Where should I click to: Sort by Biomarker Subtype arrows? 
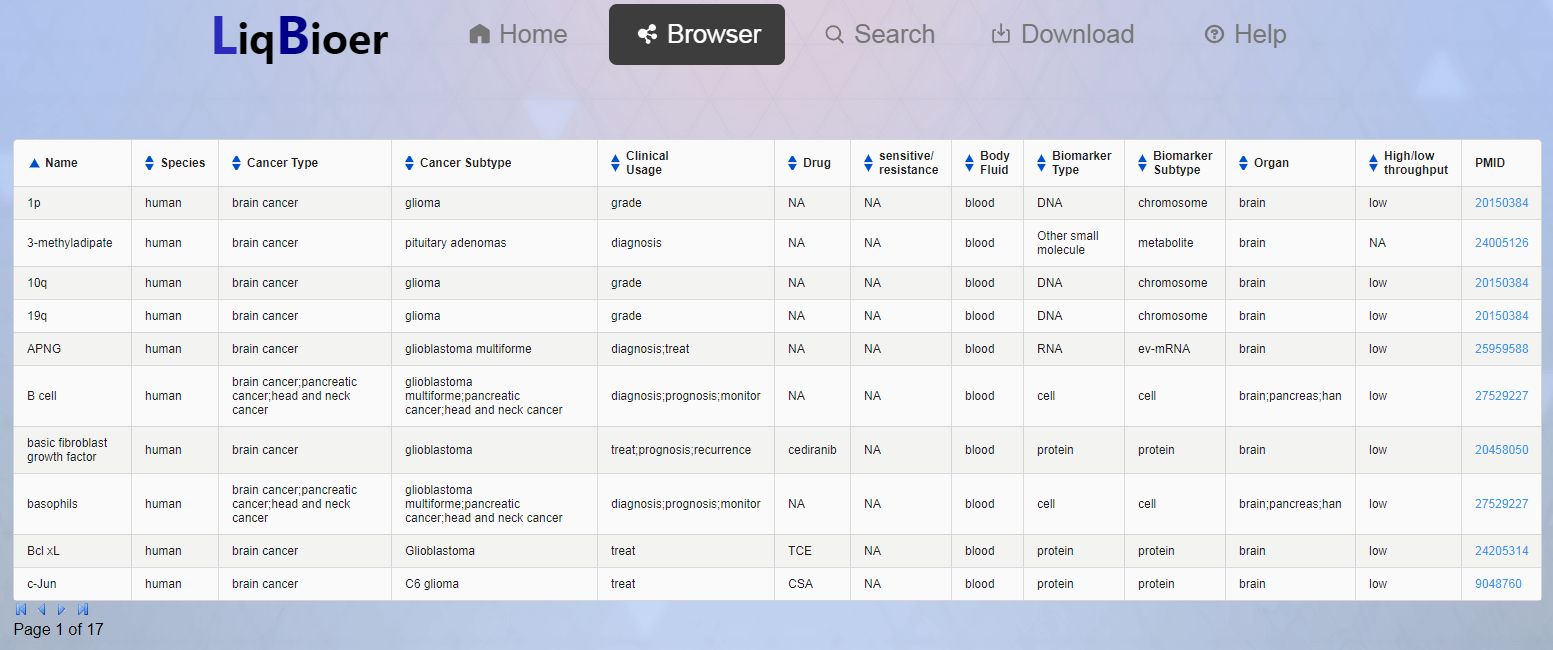(x=1143, y=163)
